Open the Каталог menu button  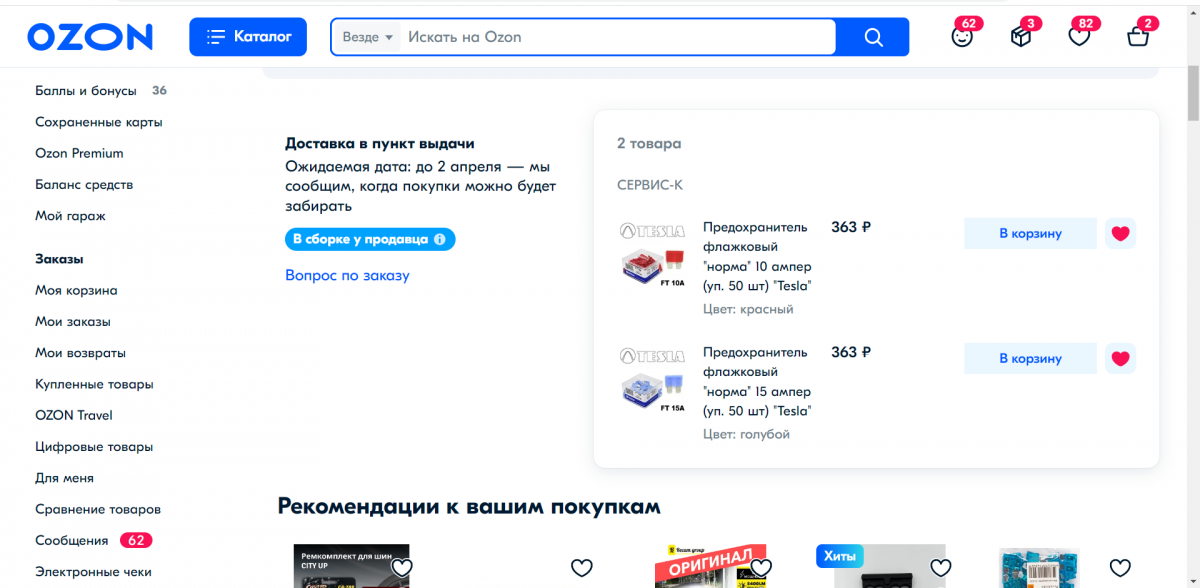248,37
